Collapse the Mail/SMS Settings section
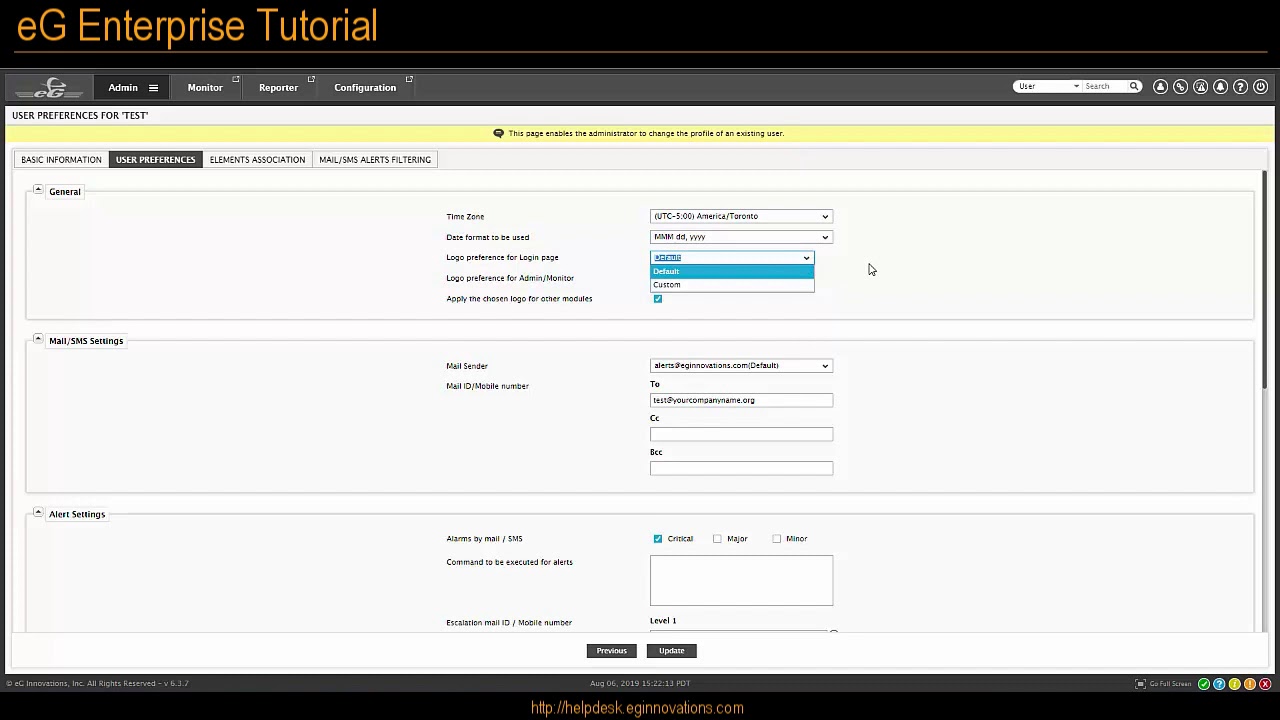This screenshot has height=720, width=1280. pos(38,339)
